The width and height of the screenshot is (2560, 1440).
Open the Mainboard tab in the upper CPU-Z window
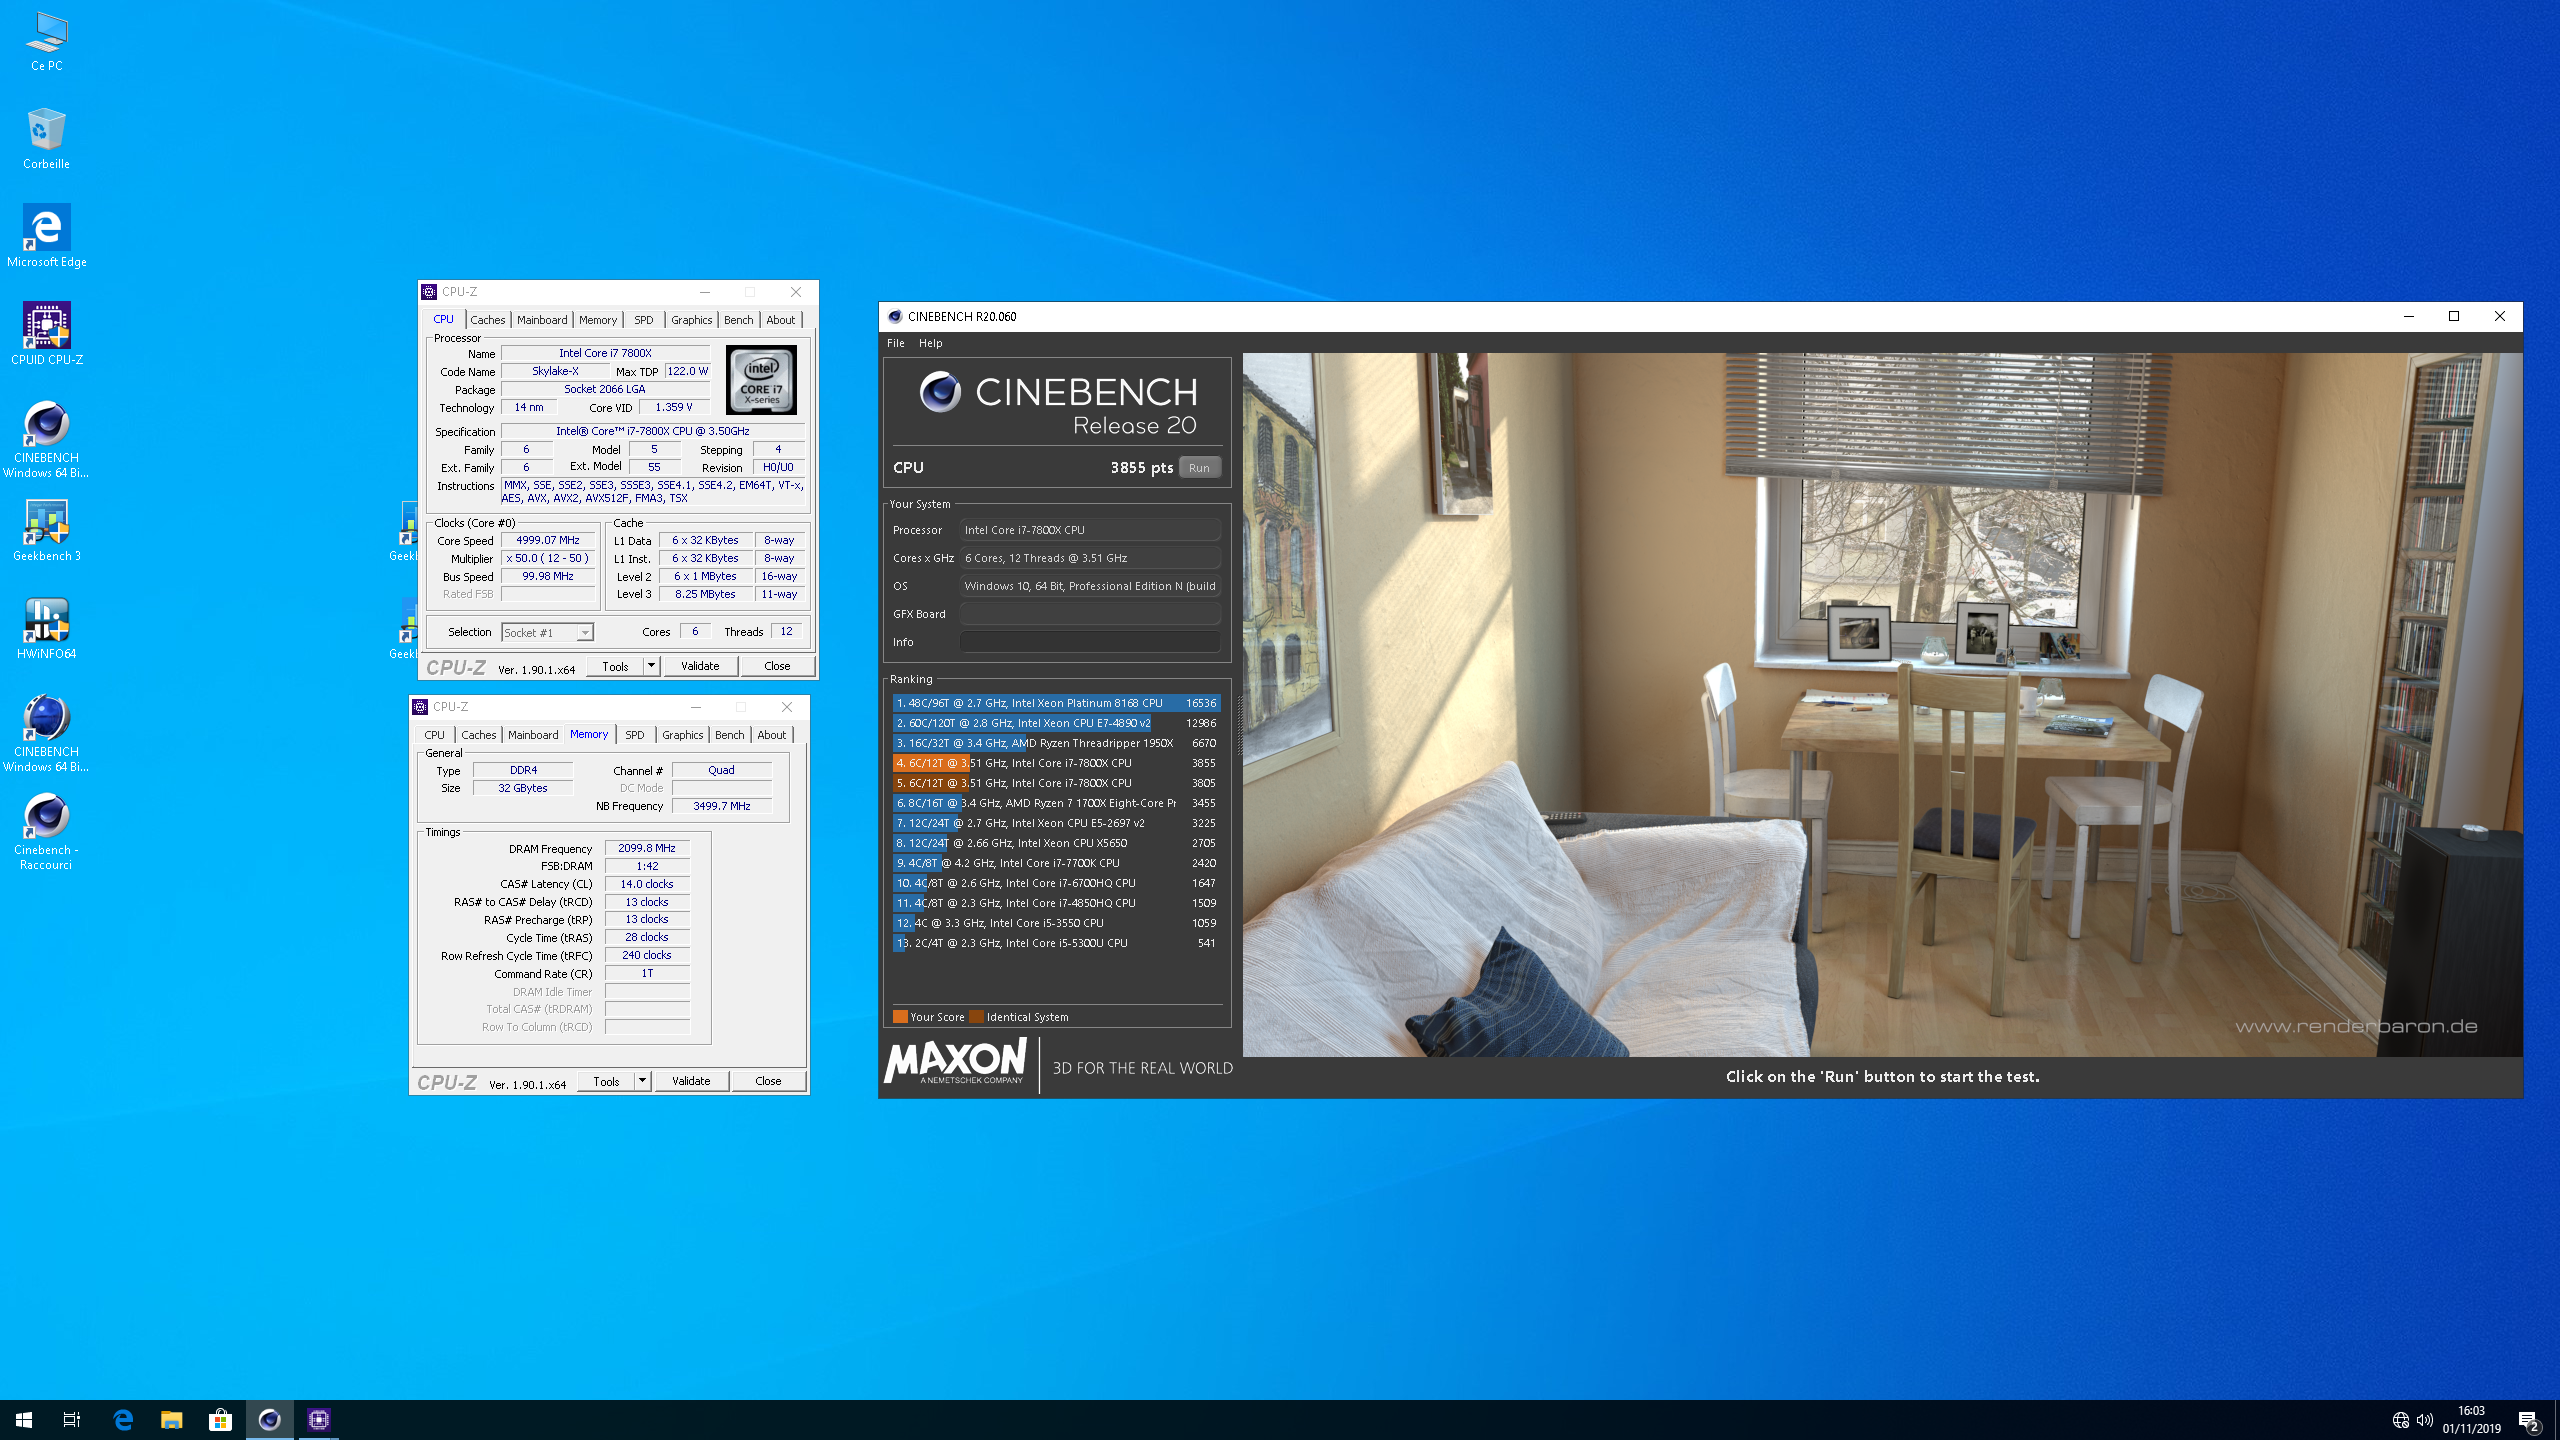point(542,320)
